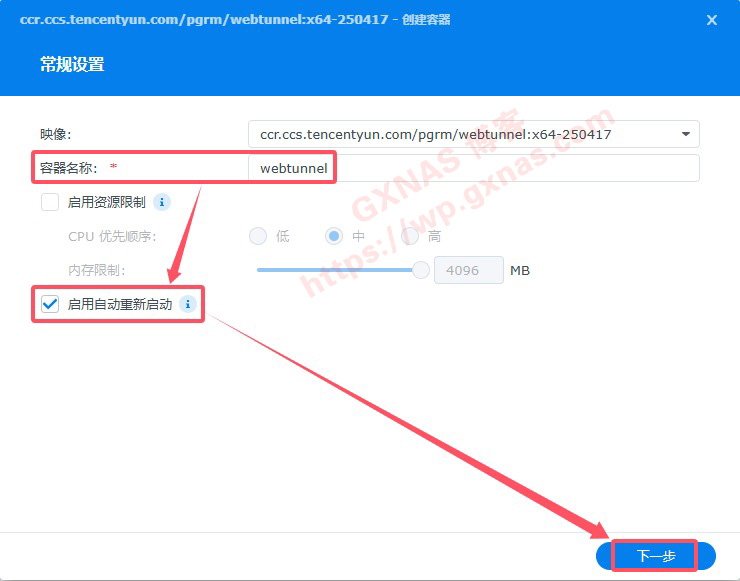Enable the 启用资源限制 checkbox
The height and width of the screenshot is (581, 740).
coord(50,202)
